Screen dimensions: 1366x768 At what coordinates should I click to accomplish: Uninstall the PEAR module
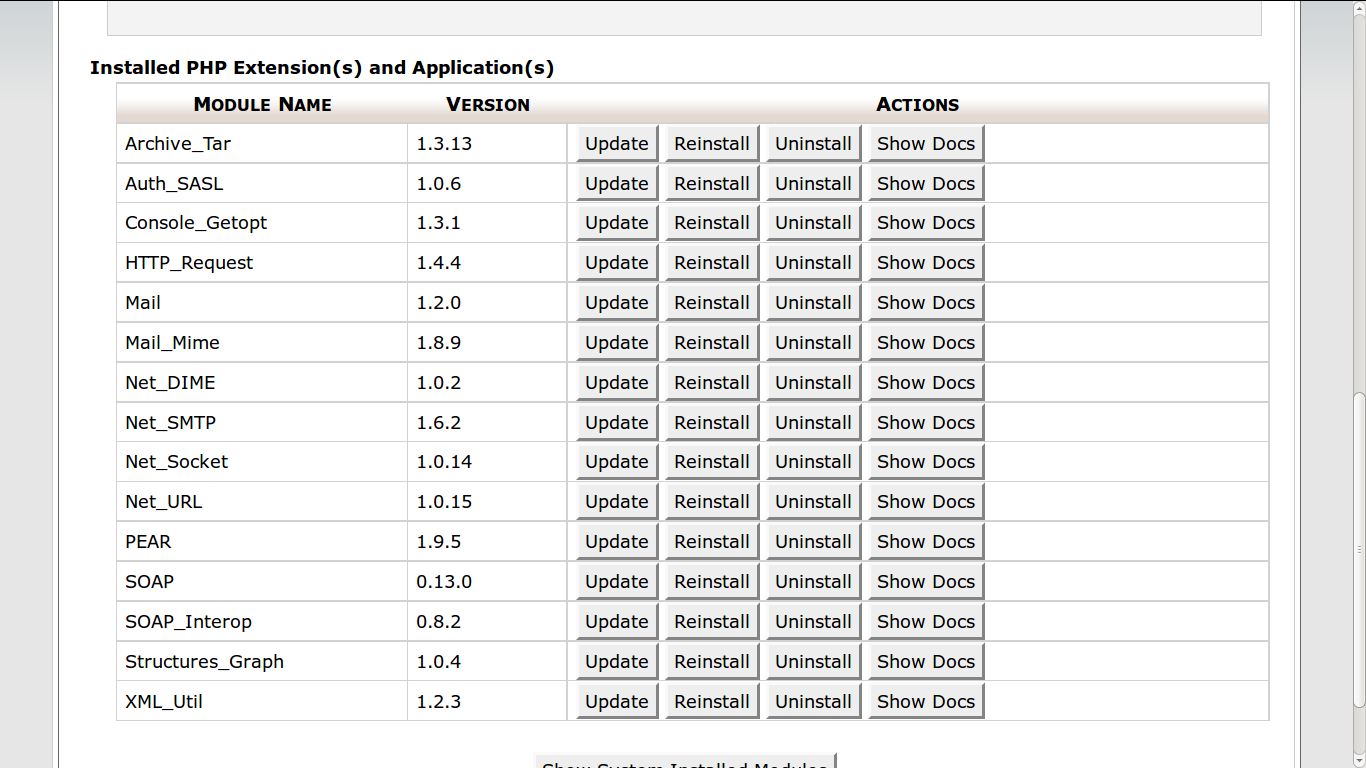point(813,542)
